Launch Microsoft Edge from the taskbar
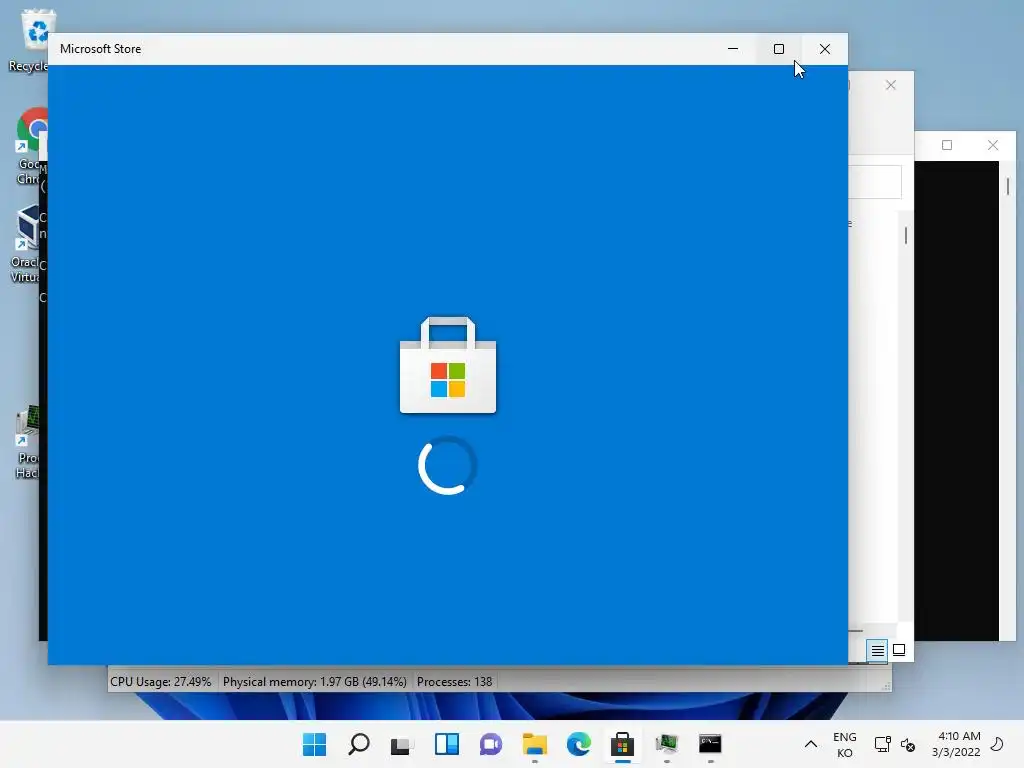The image size is (1024, 768). 579,744
